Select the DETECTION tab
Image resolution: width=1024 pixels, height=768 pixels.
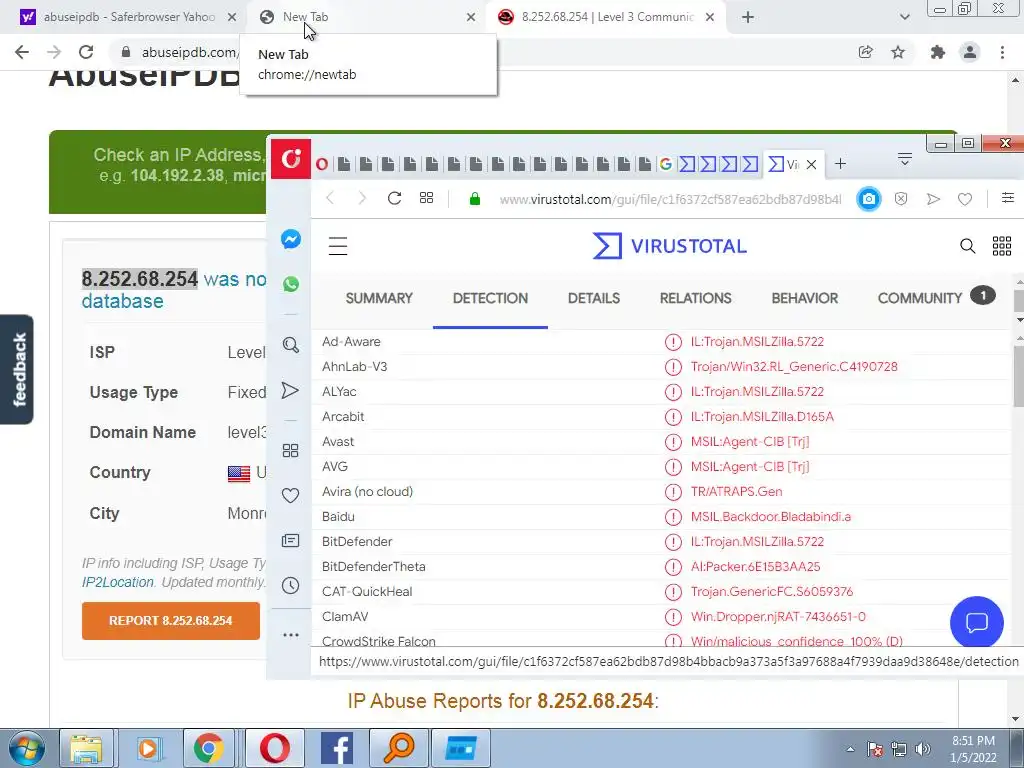[490, 298]
